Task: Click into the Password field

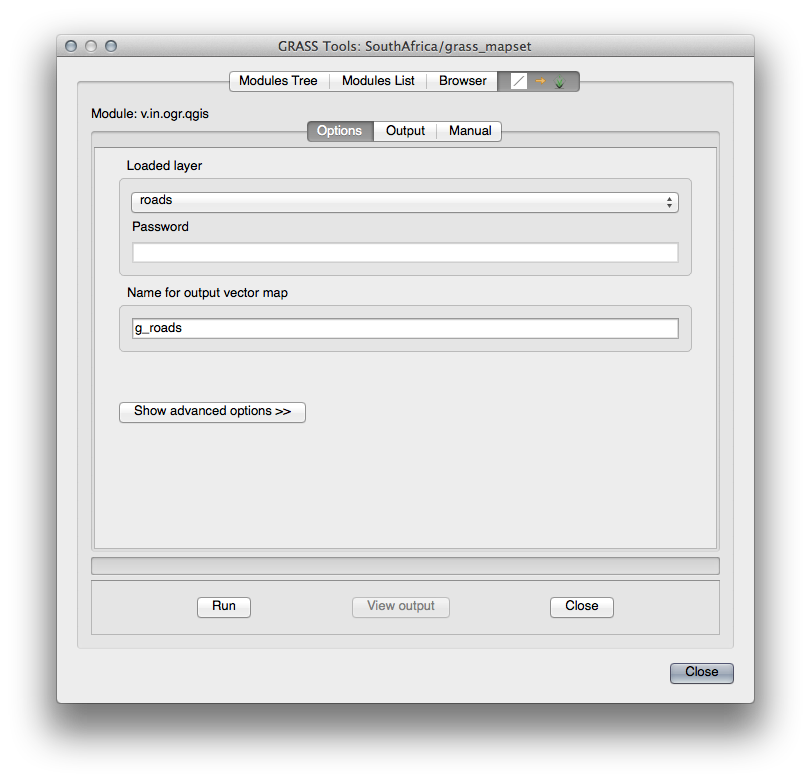Action: click(405, 252)
